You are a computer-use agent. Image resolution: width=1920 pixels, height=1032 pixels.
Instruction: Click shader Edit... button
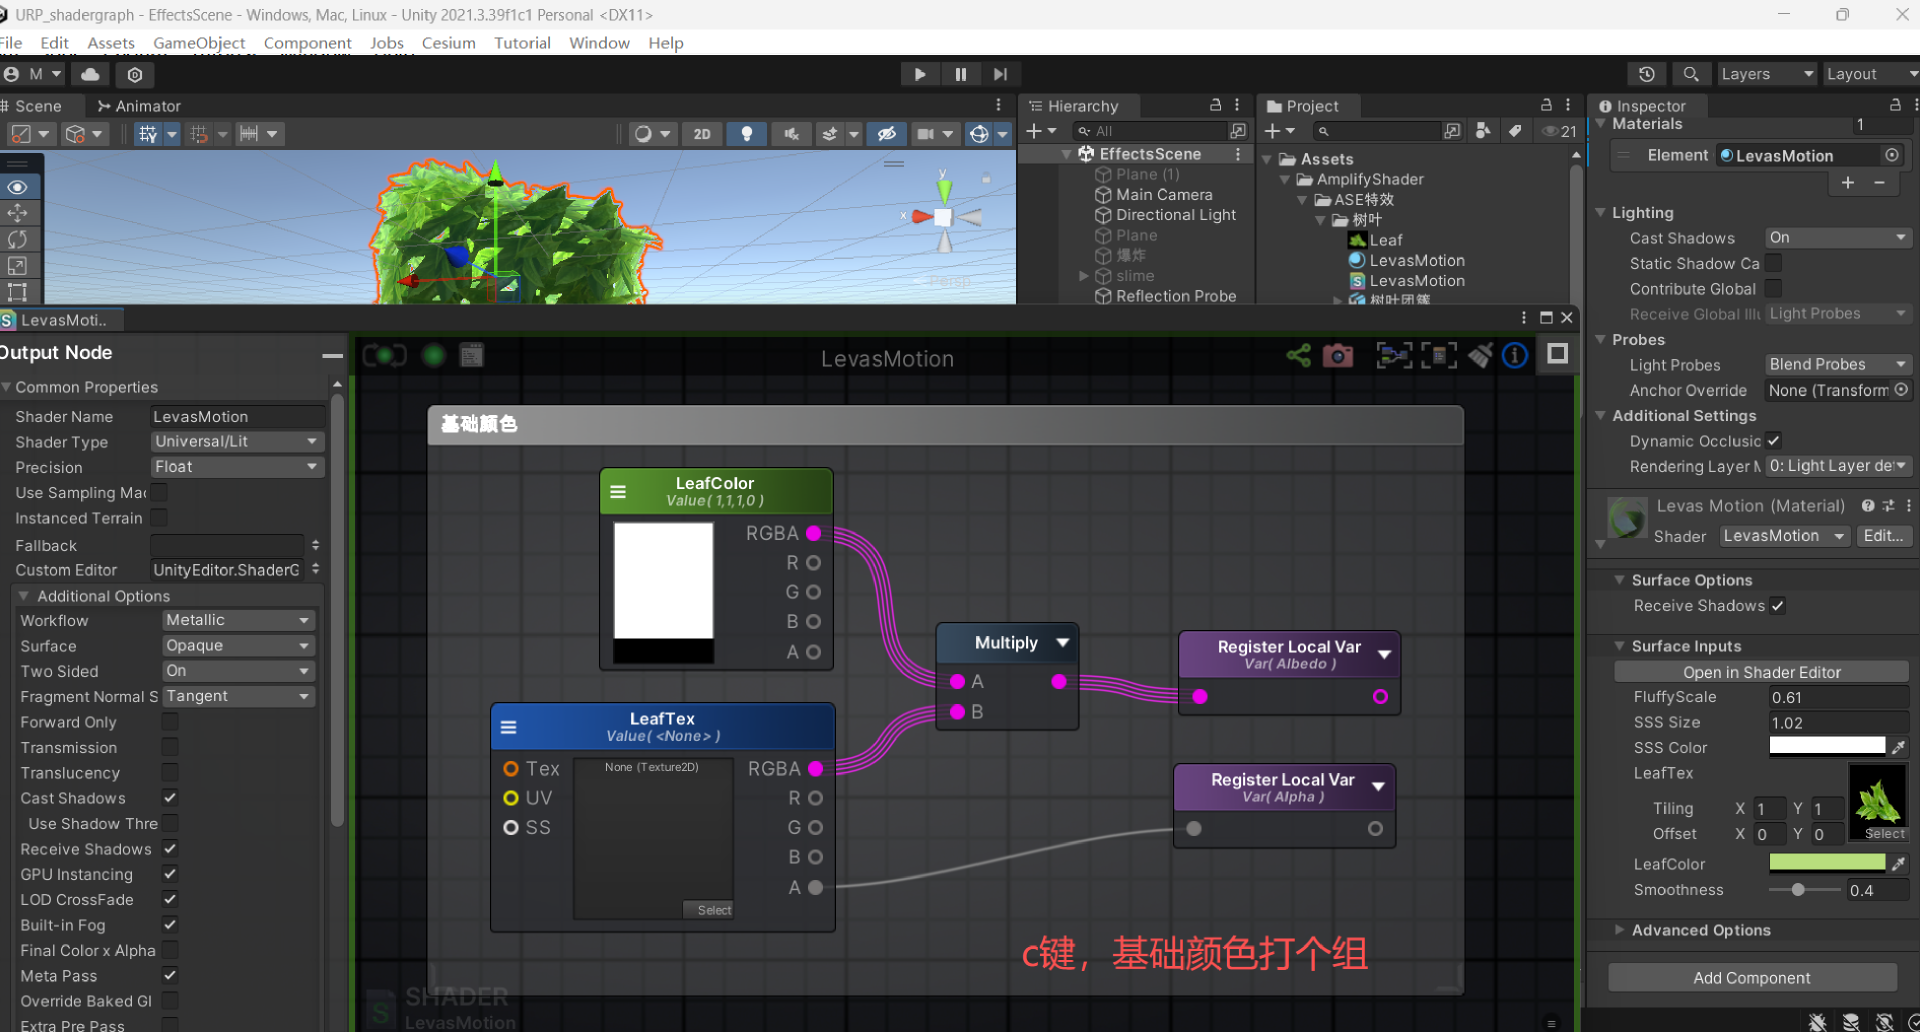(x=1883, y=536)
